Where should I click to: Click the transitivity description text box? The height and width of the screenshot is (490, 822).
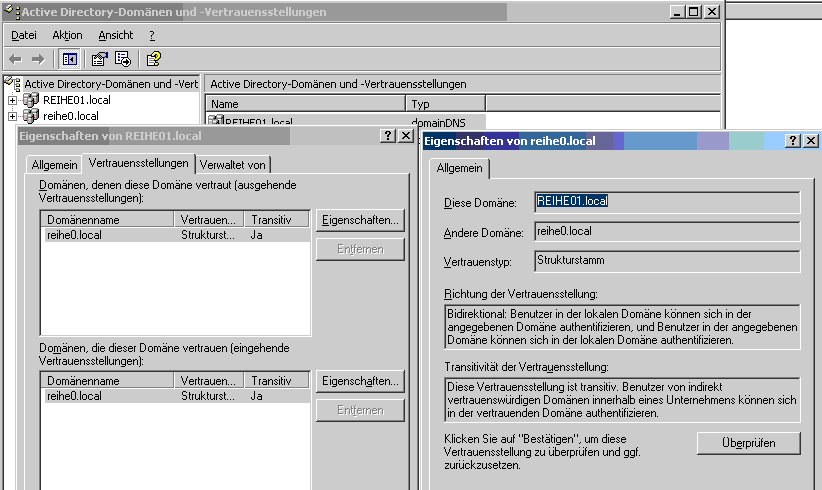pos(622,400)
